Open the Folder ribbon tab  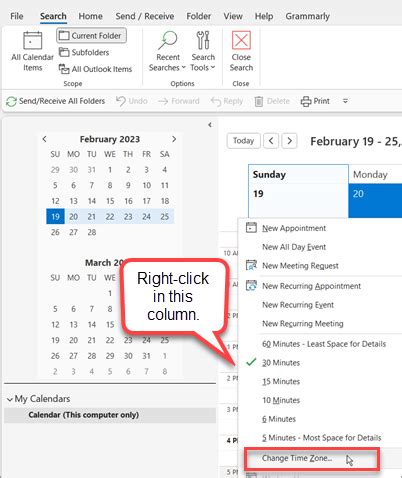pos(198,16)
